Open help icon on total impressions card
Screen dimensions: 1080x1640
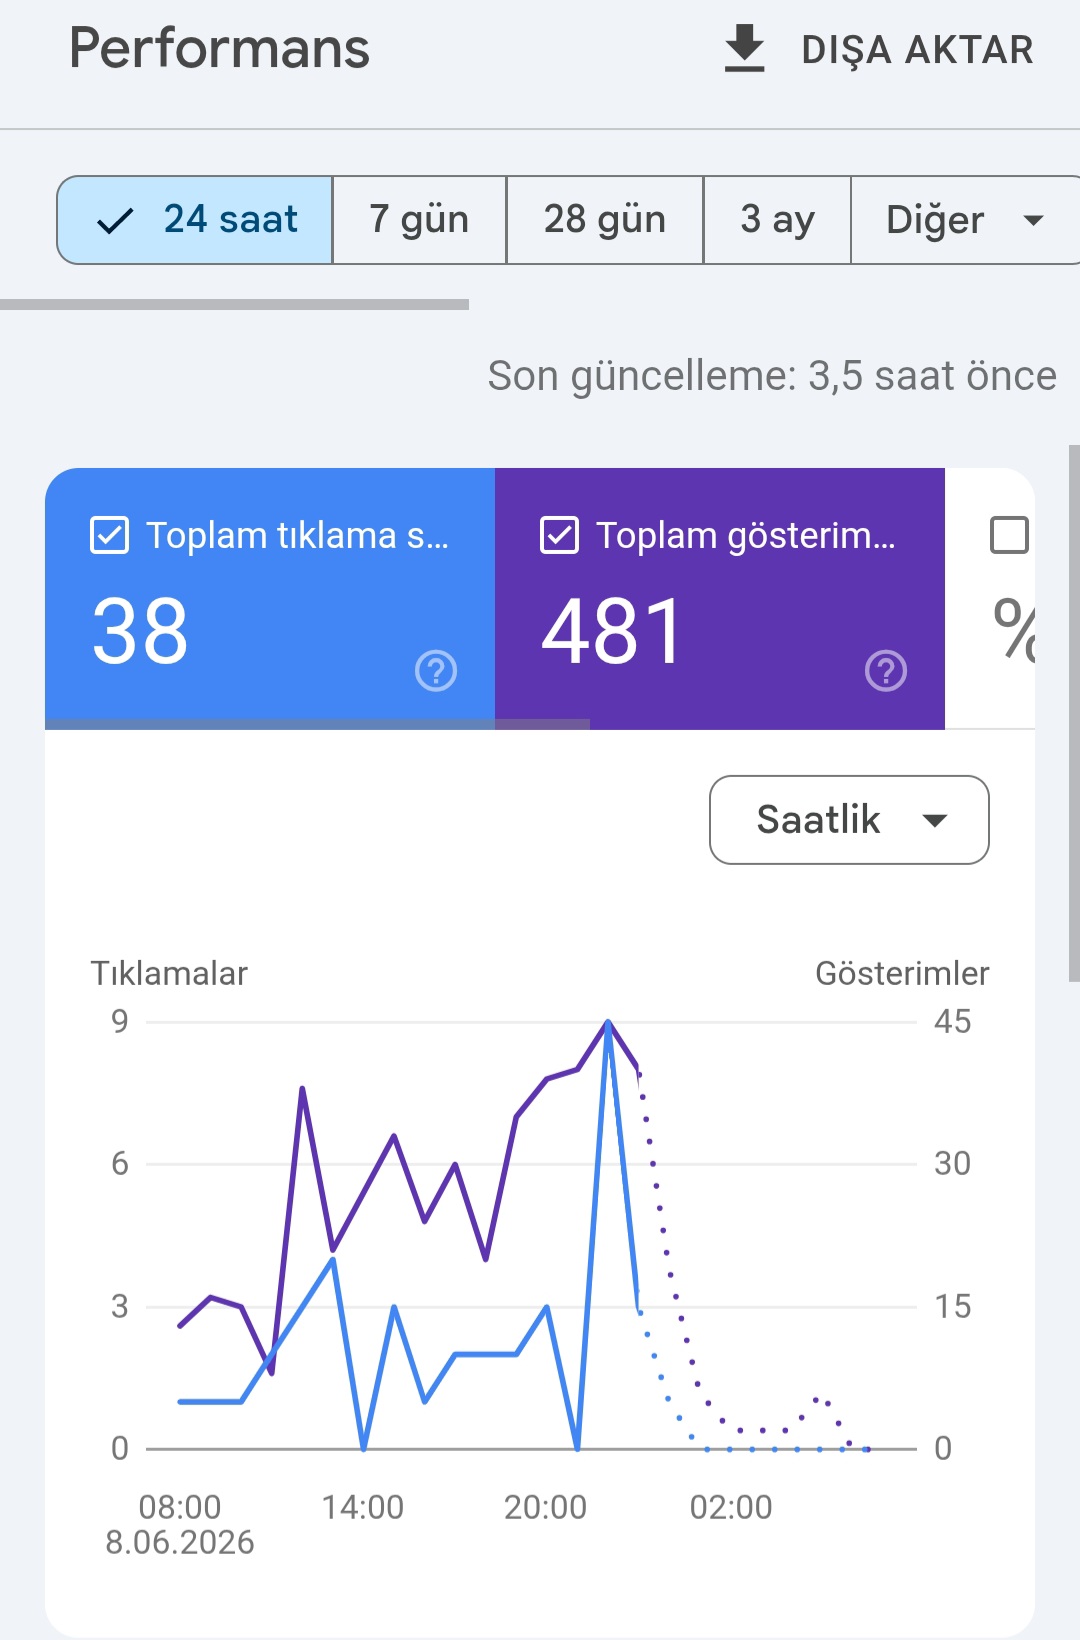click(886, 671)
